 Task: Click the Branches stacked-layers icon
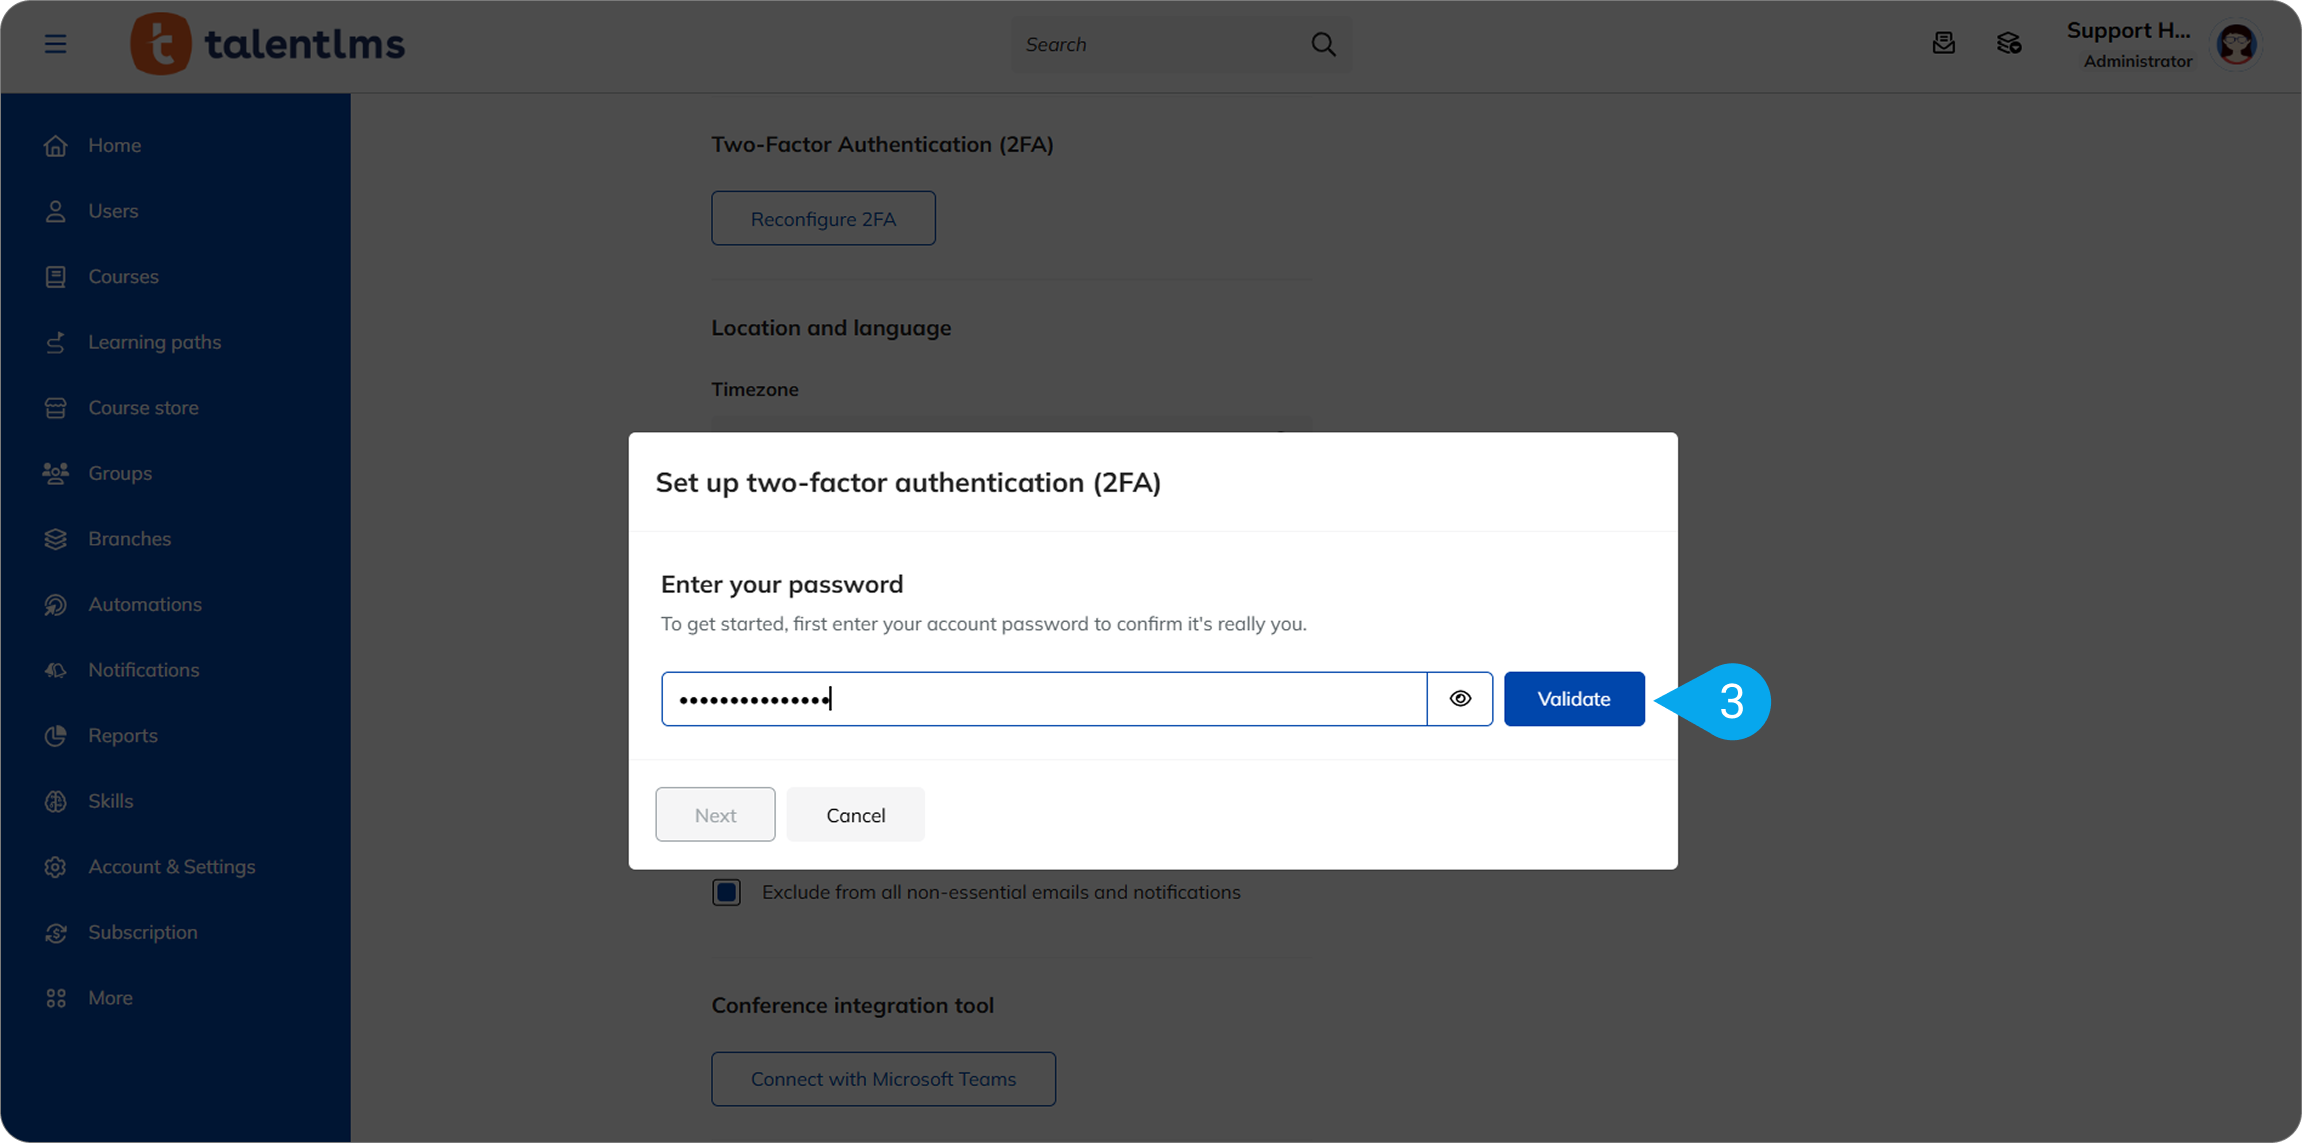click(56, 539)
